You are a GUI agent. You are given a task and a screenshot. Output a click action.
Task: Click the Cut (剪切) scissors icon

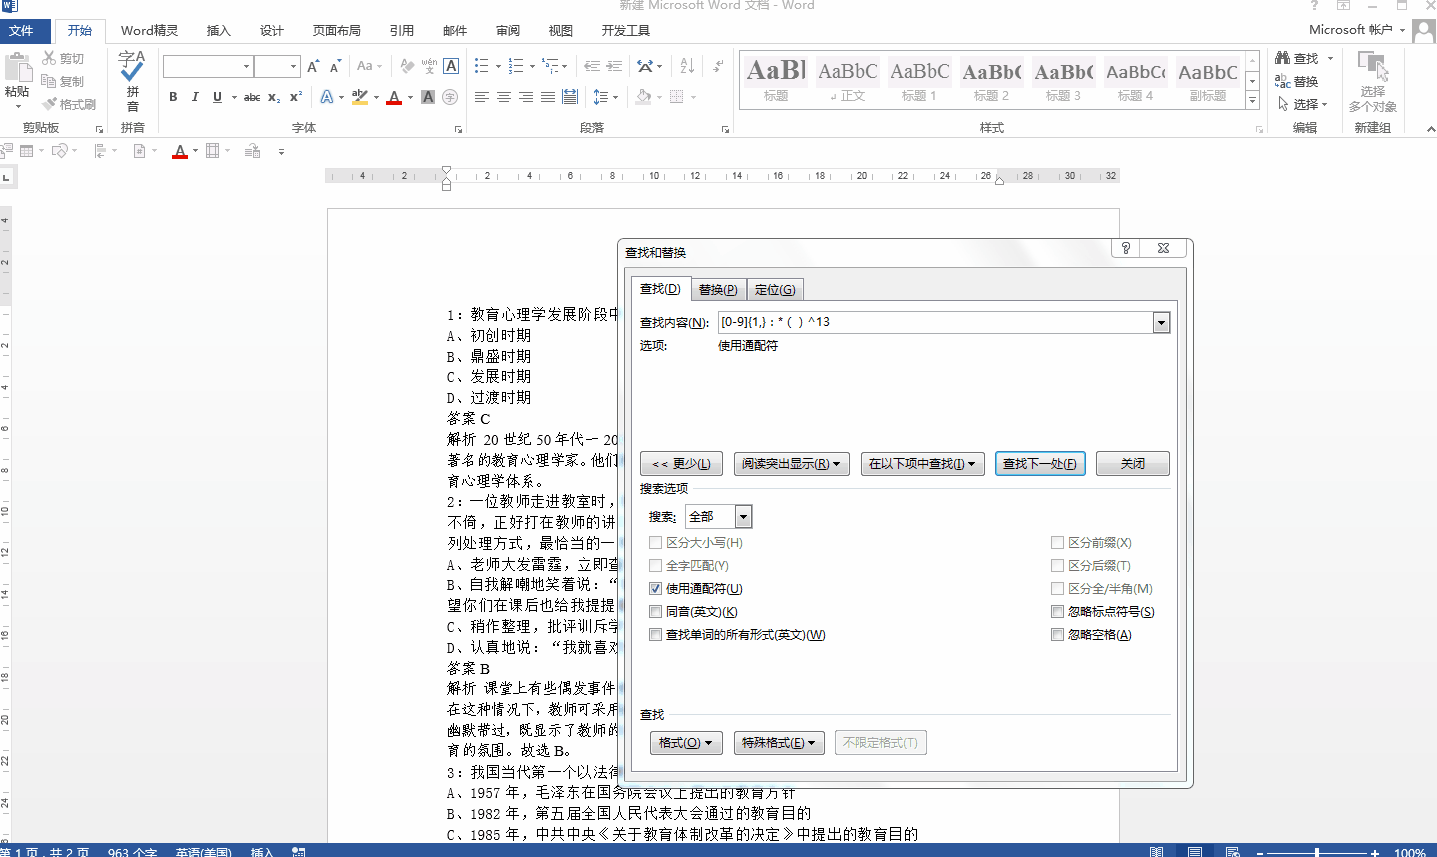coord(49,59)
